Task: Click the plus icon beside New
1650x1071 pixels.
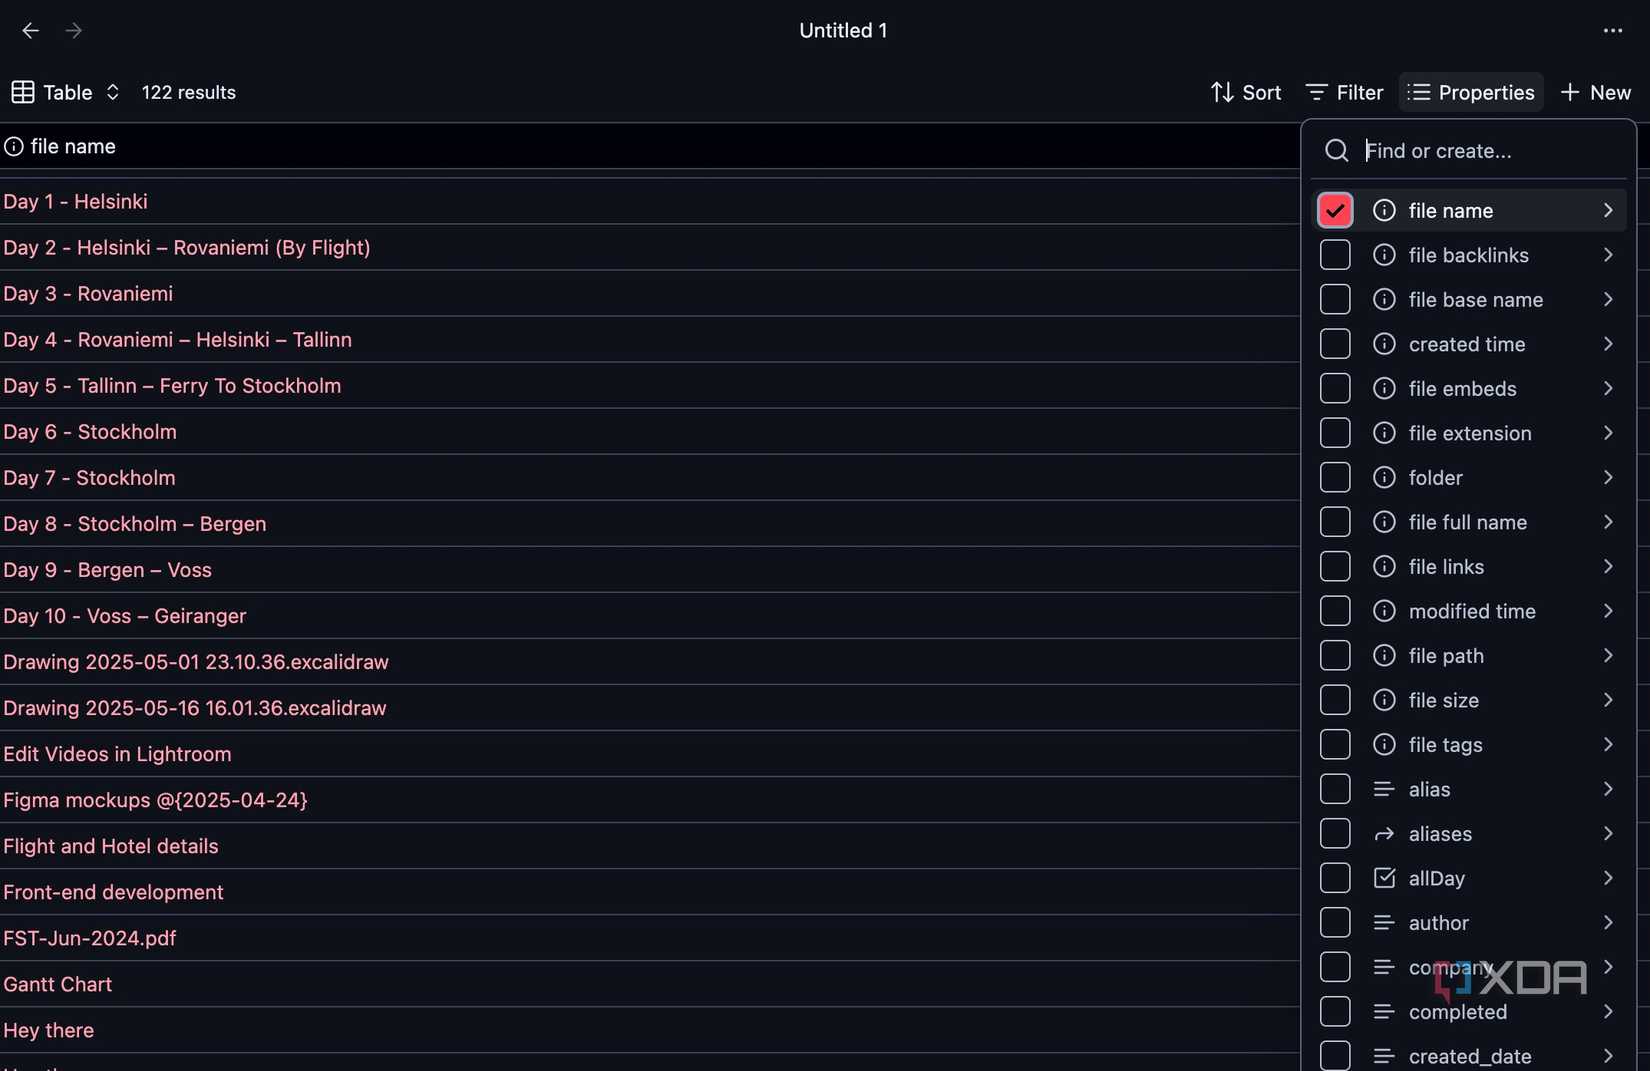Action: pos(1570,92)
